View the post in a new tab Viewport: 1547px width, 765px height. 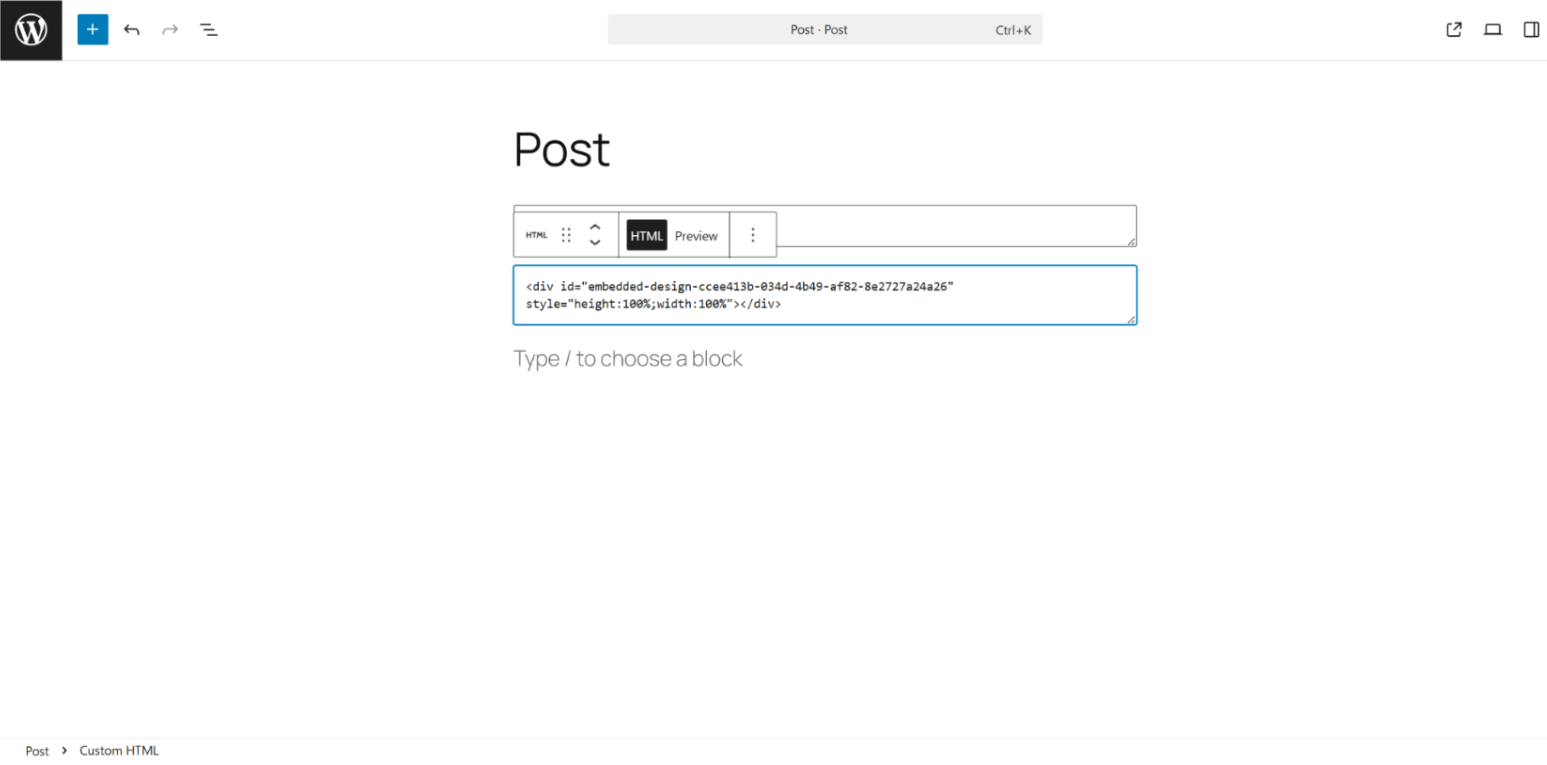coord(1454,30)
